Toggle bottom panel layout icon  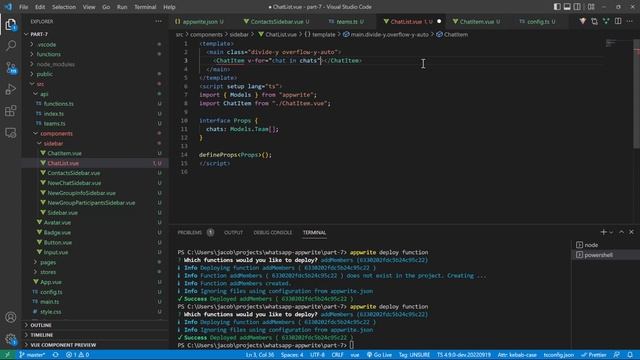567,7
